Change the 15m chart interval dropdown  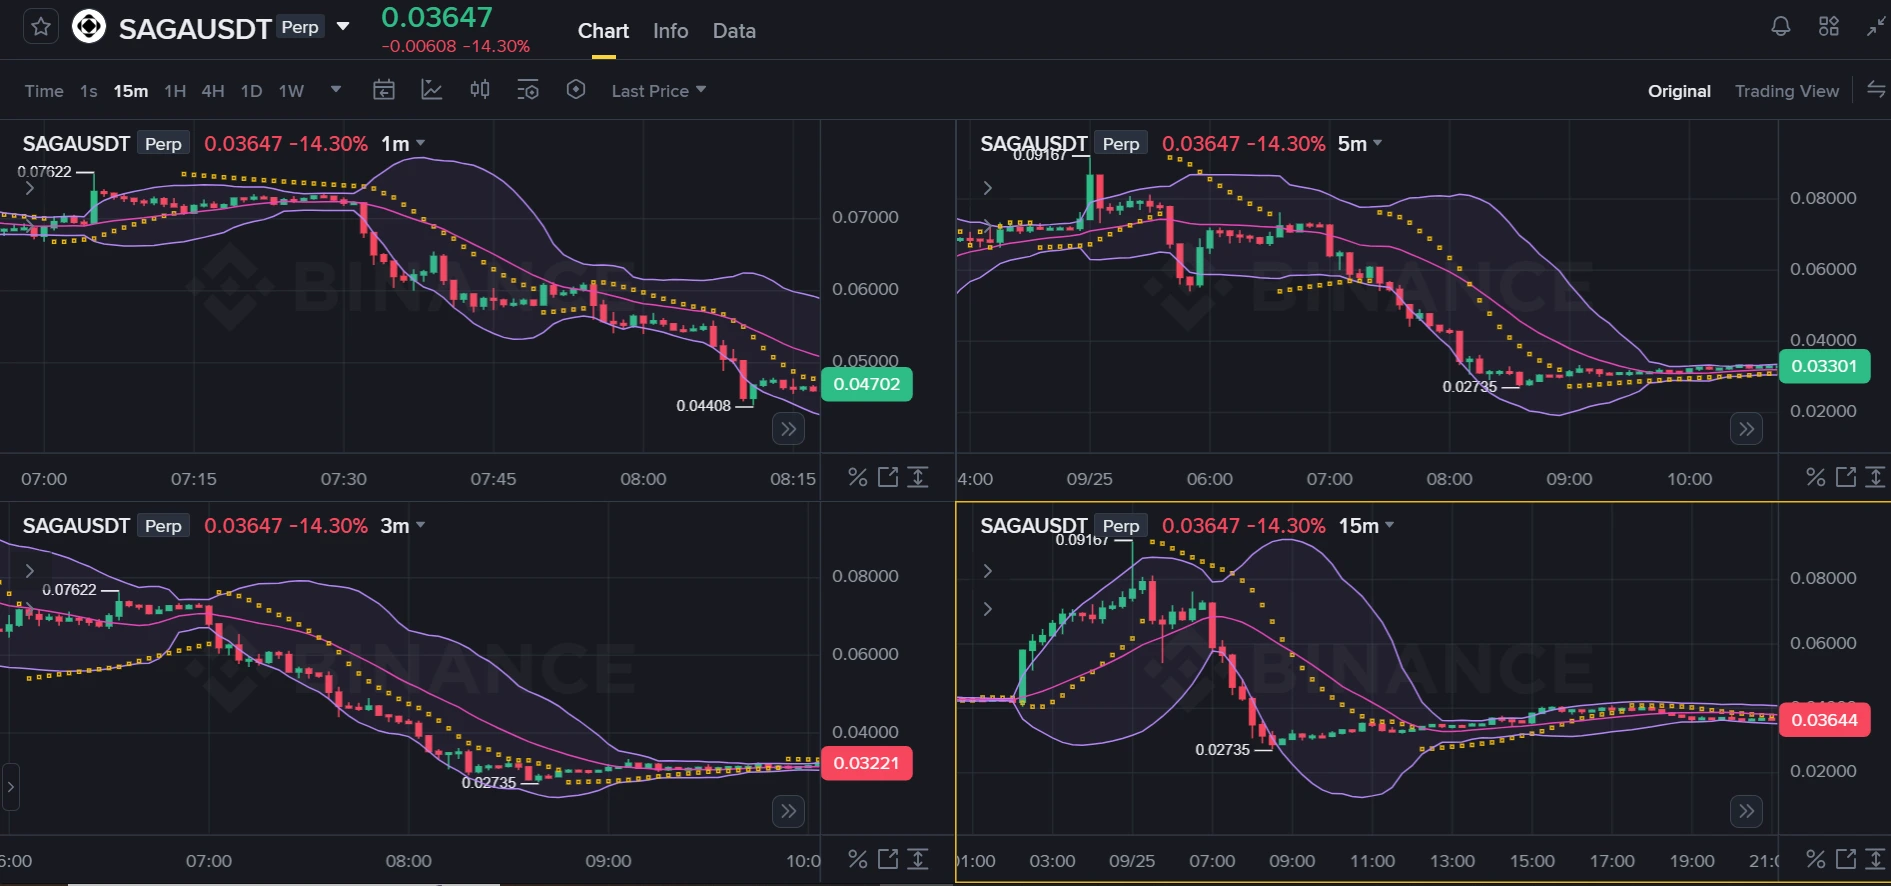1366,526
